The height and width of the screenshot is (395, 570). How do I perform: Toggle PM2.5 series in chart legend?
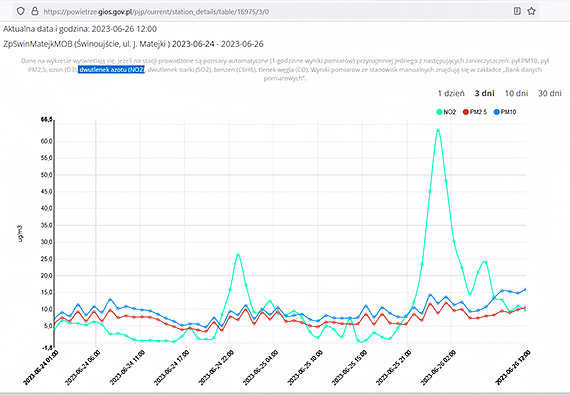click(475, 112)
